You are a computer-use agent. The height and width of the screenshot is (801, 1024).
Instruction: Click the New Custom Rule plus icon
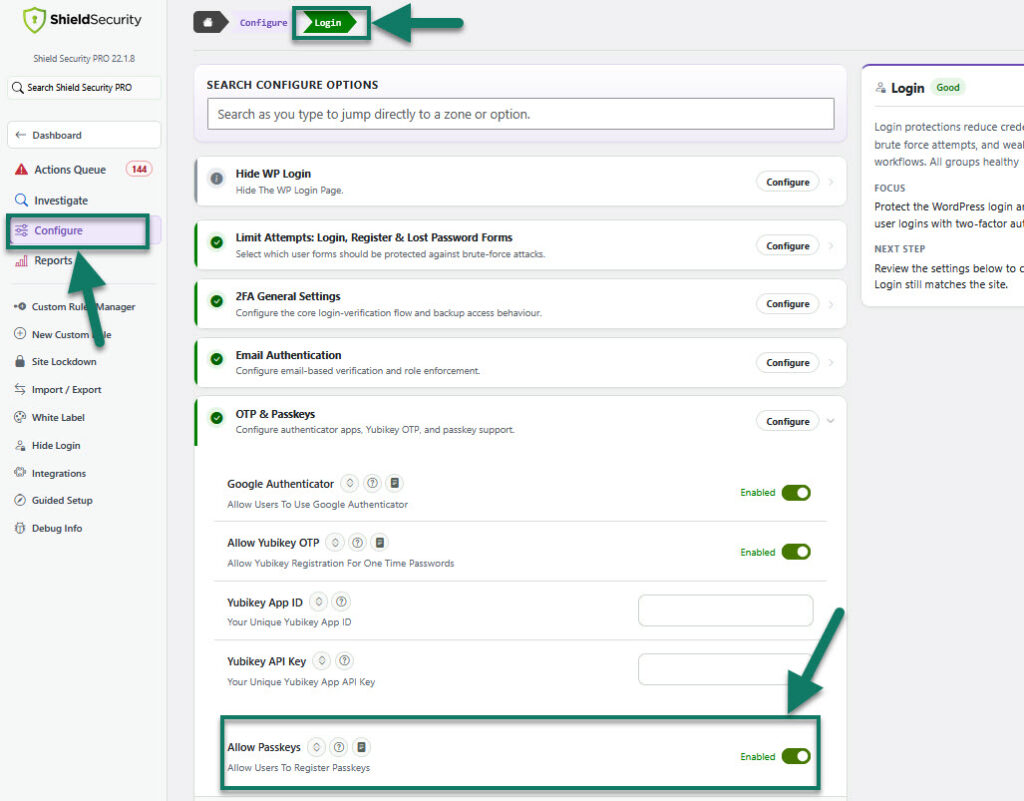20,334
